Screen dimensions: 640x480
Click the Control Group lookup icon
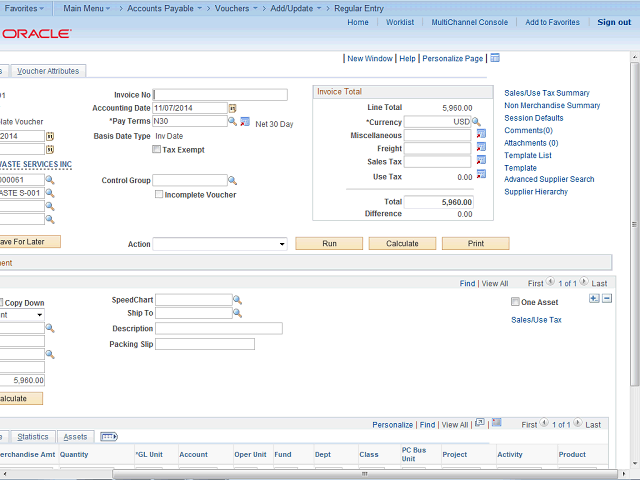(x=232, y=181)
